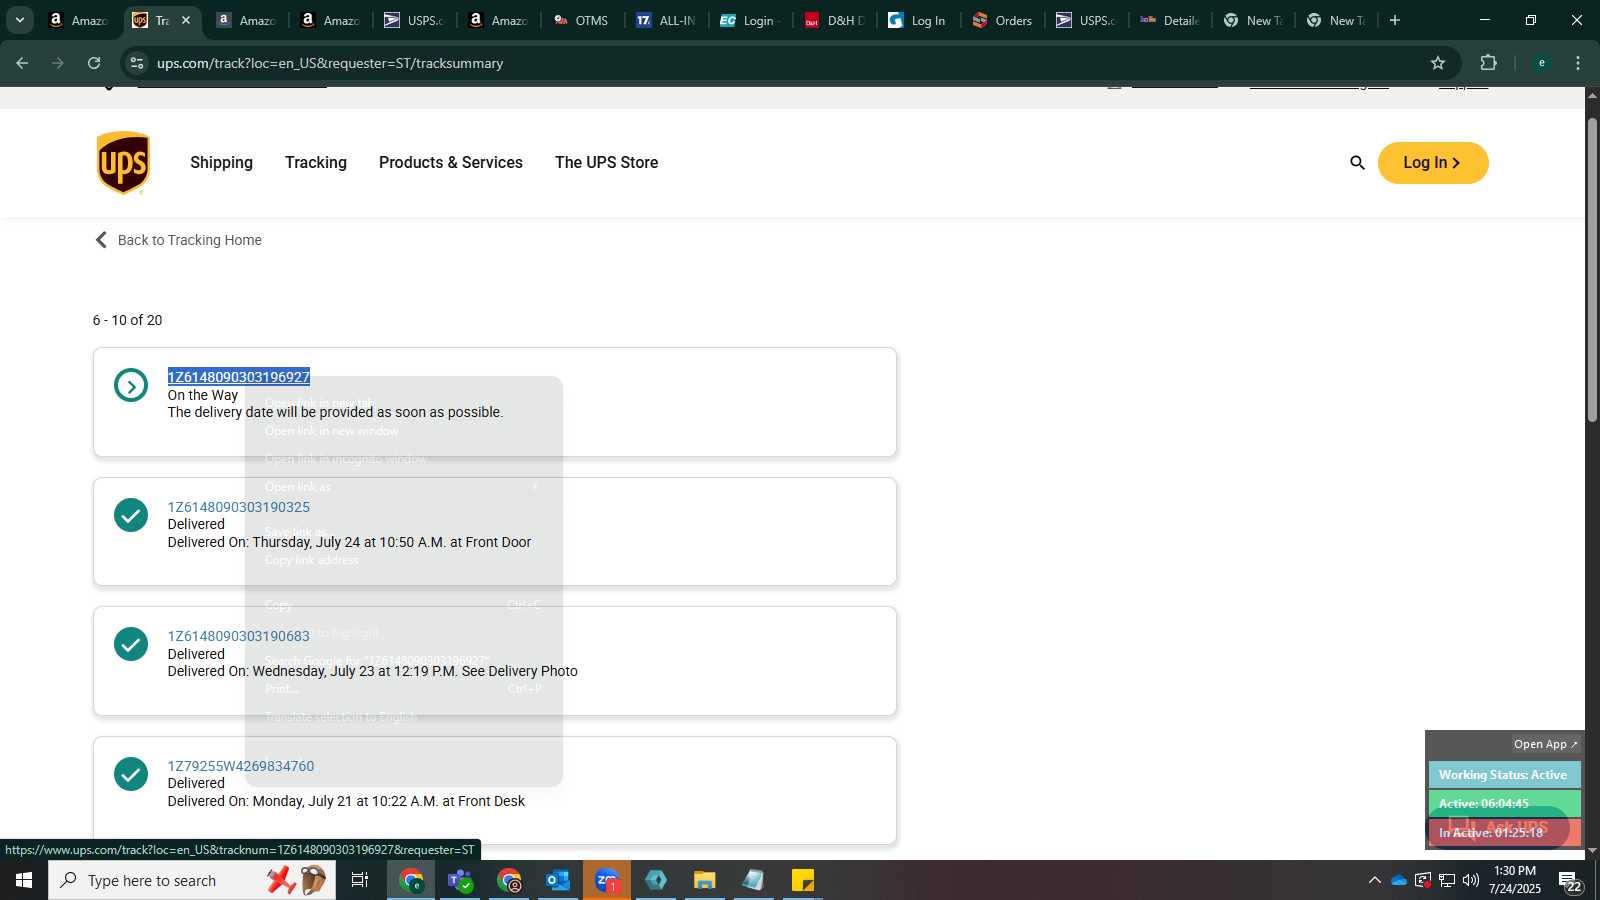
Task: Click the Type here to search box
Action: point(192,880)
